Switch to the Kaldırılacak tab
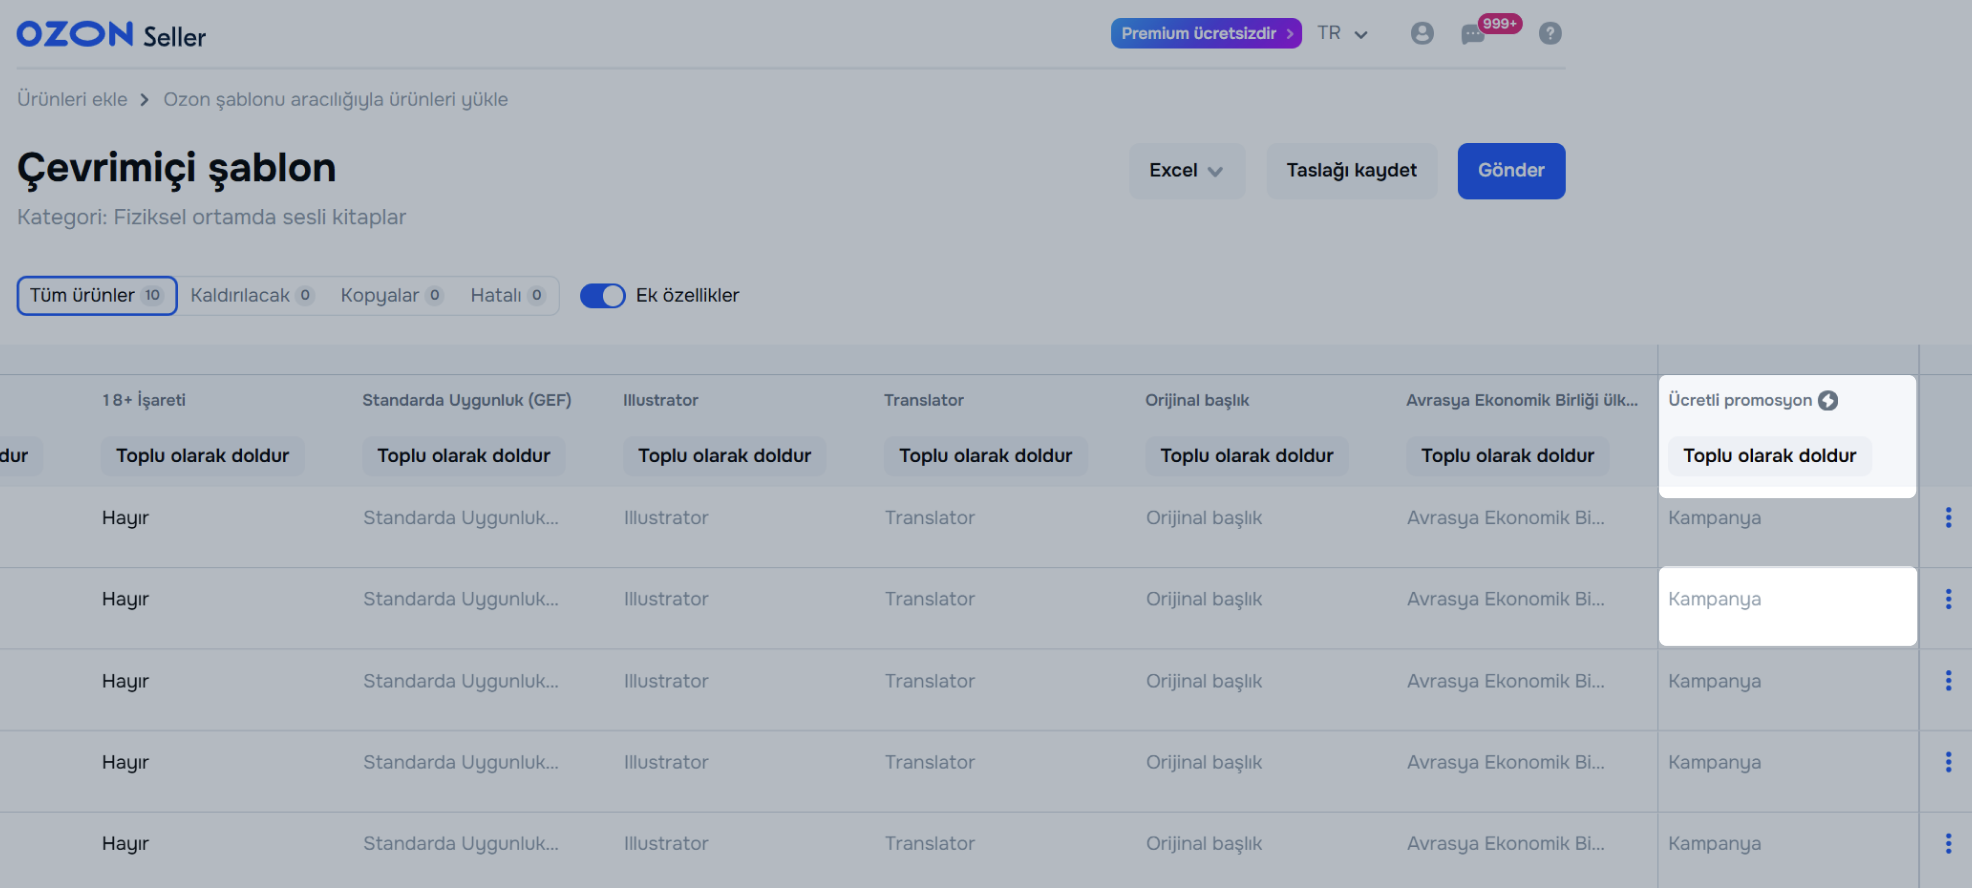The image size is (1972, 888). pyautogui.click(x=251, y=296)
